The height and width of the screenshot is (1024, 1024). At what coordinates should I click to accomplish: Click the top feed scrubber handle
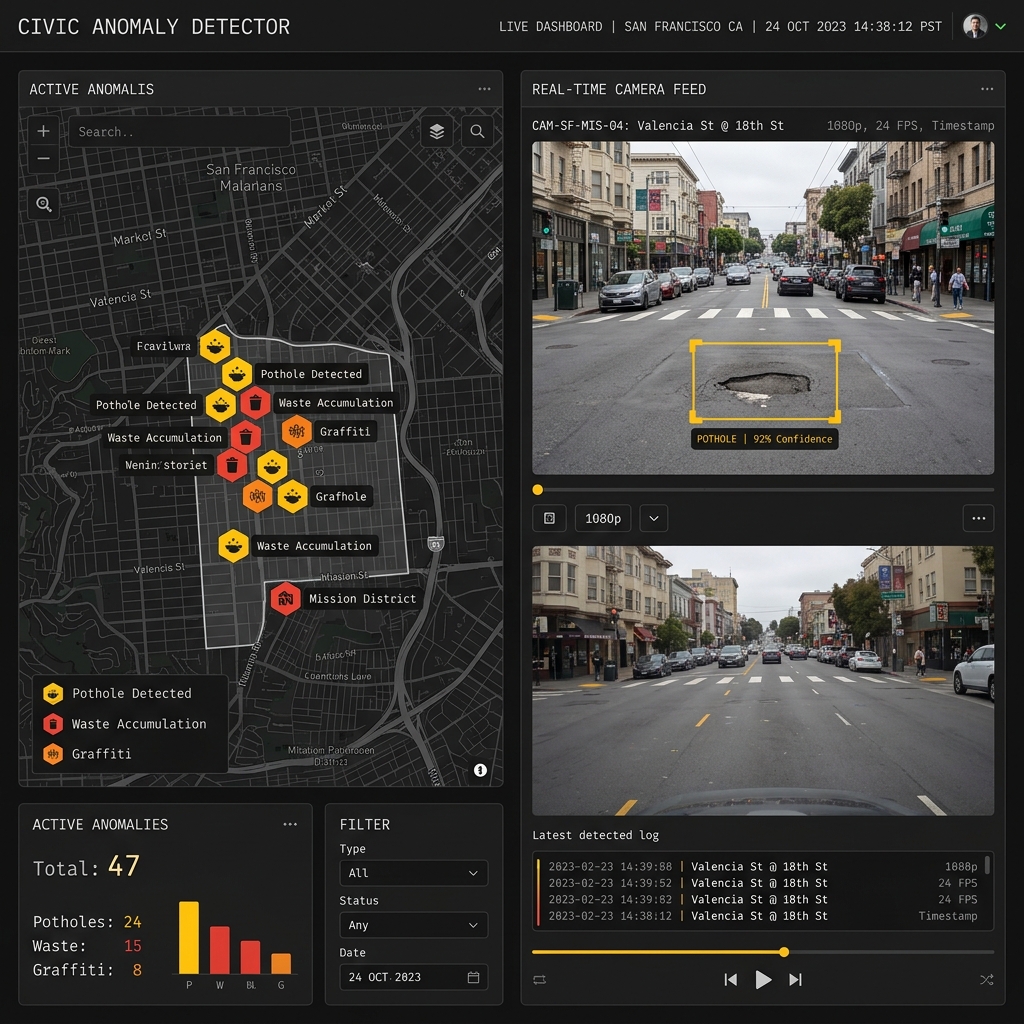(537, 490)
